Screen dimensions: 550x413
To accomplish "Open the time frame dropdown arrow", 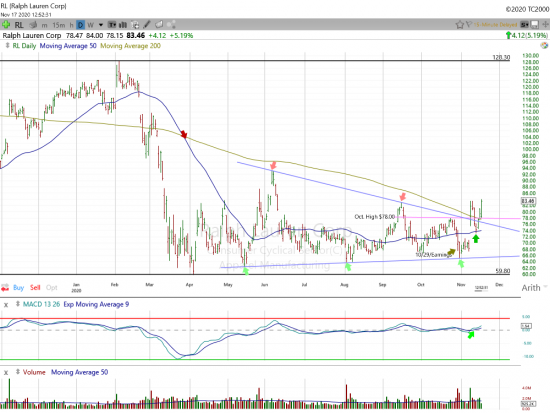I will [x=101, y=25].
